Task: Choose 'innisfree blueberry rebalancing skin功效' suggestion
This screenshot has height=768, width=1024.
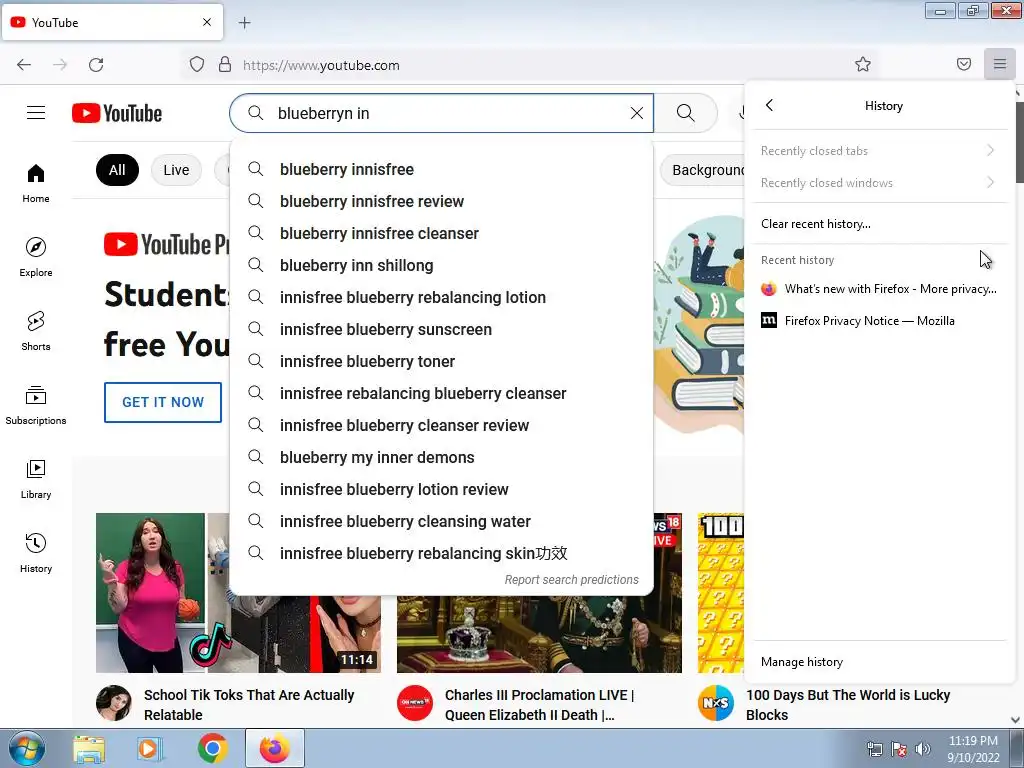Action: tap(441, 553)
